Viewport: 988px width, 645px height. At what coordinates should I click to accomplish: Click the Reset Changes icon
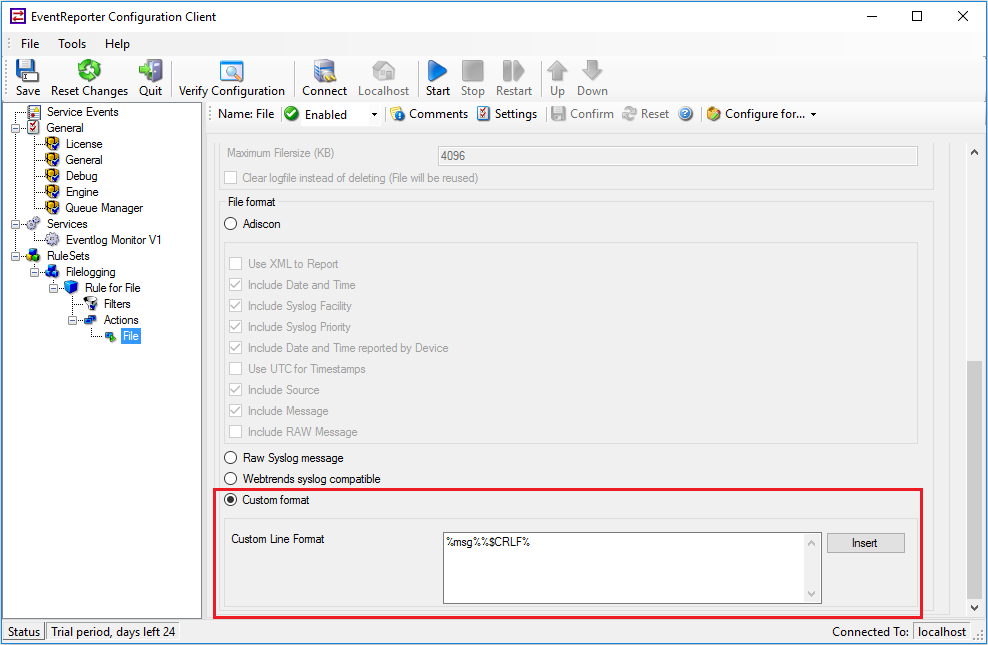point(89,71)
